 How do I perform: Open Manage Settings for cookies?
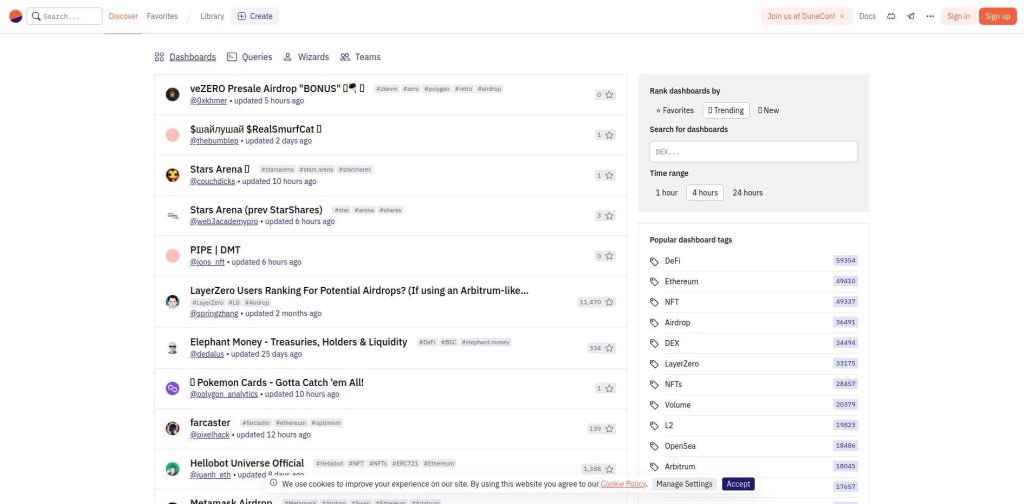click(684, 484)
